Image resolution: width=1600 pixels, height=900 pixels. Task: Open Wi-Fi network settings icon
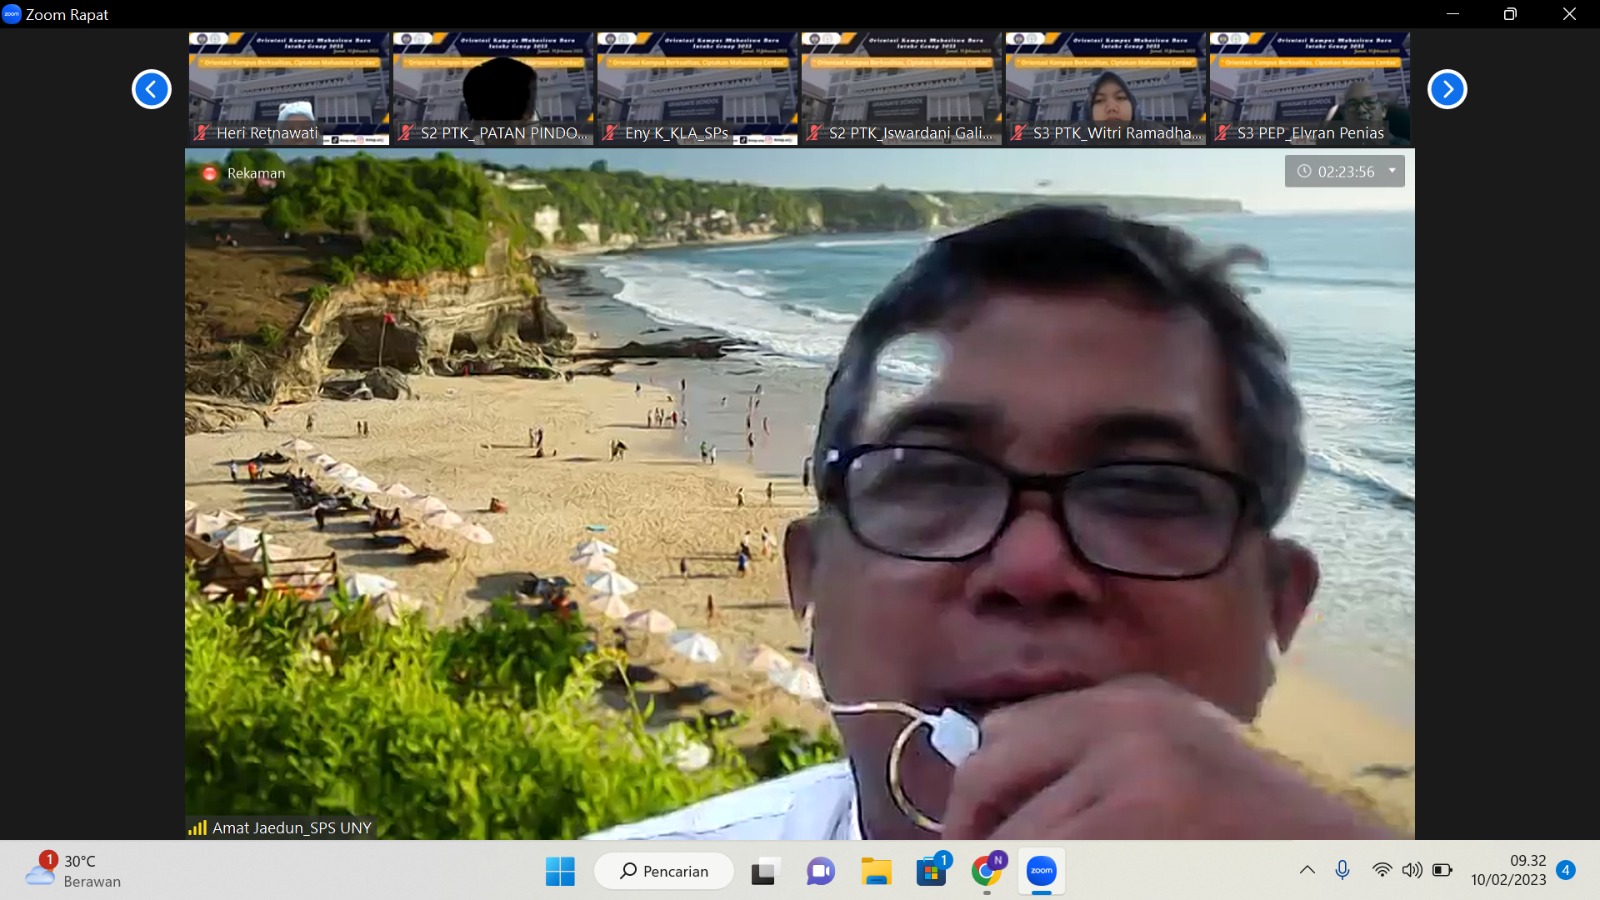click(x=1382, y=870)
